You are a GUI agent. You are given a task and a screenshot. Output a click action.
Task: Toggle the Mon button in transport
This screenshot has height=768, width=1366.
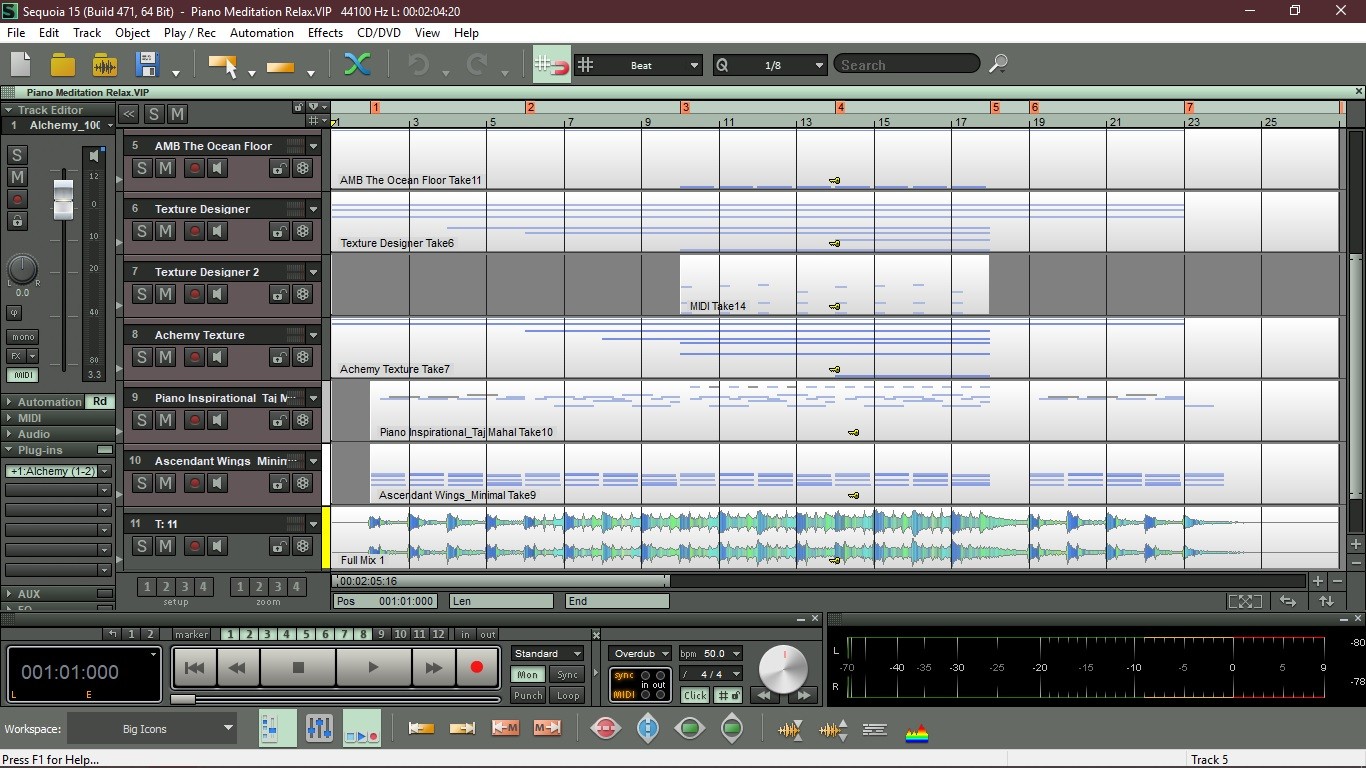tap(527, 675)
